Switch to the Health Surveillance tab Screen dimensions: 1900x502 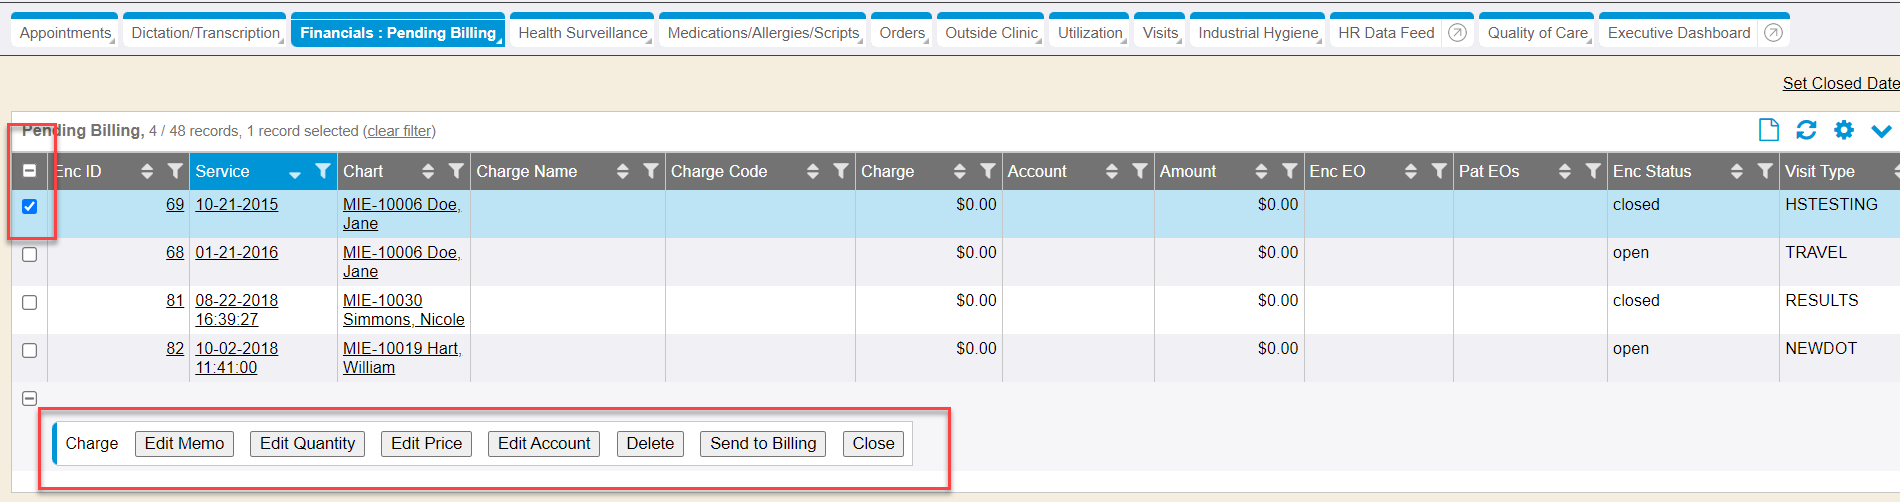(582, 33)
